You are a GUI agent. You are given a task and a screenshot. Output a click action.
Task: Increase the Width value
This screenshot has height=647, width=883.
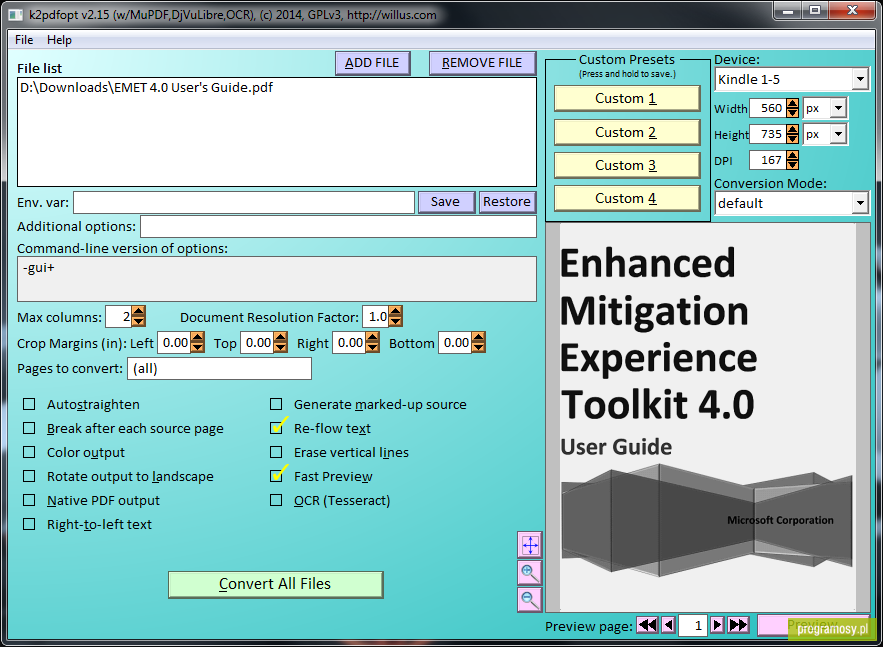click(792, 103)
